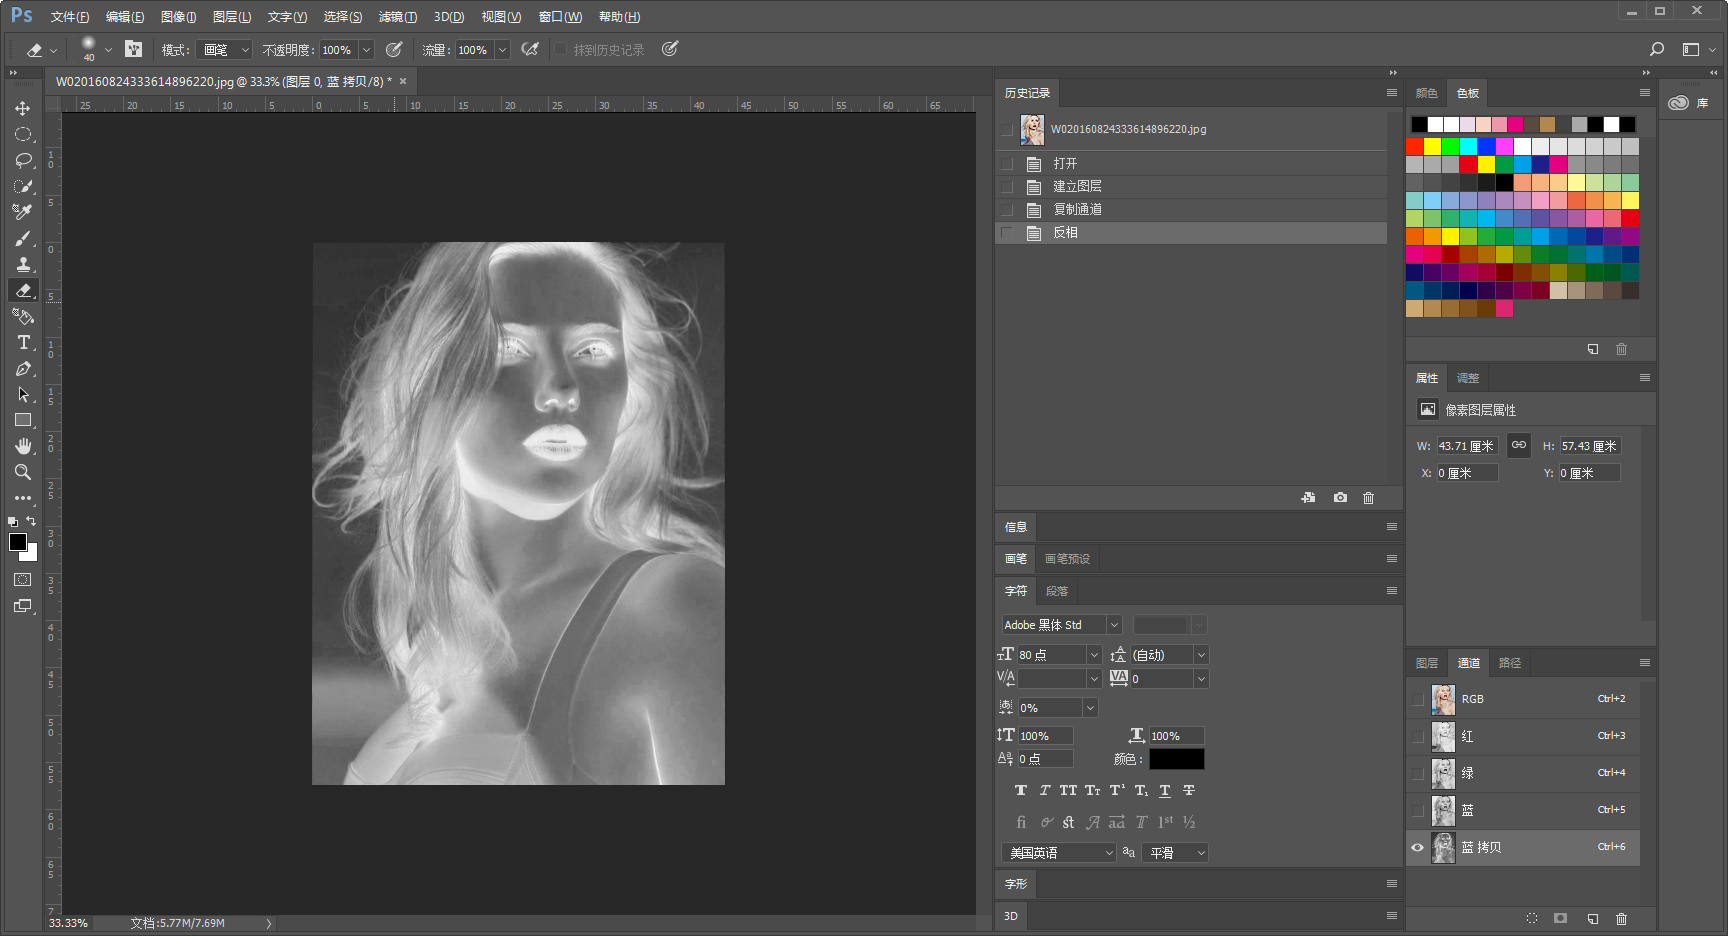Select the 建立图层 history step
The width and height of the screenshot is (1728, 936).
[1077, 186]
